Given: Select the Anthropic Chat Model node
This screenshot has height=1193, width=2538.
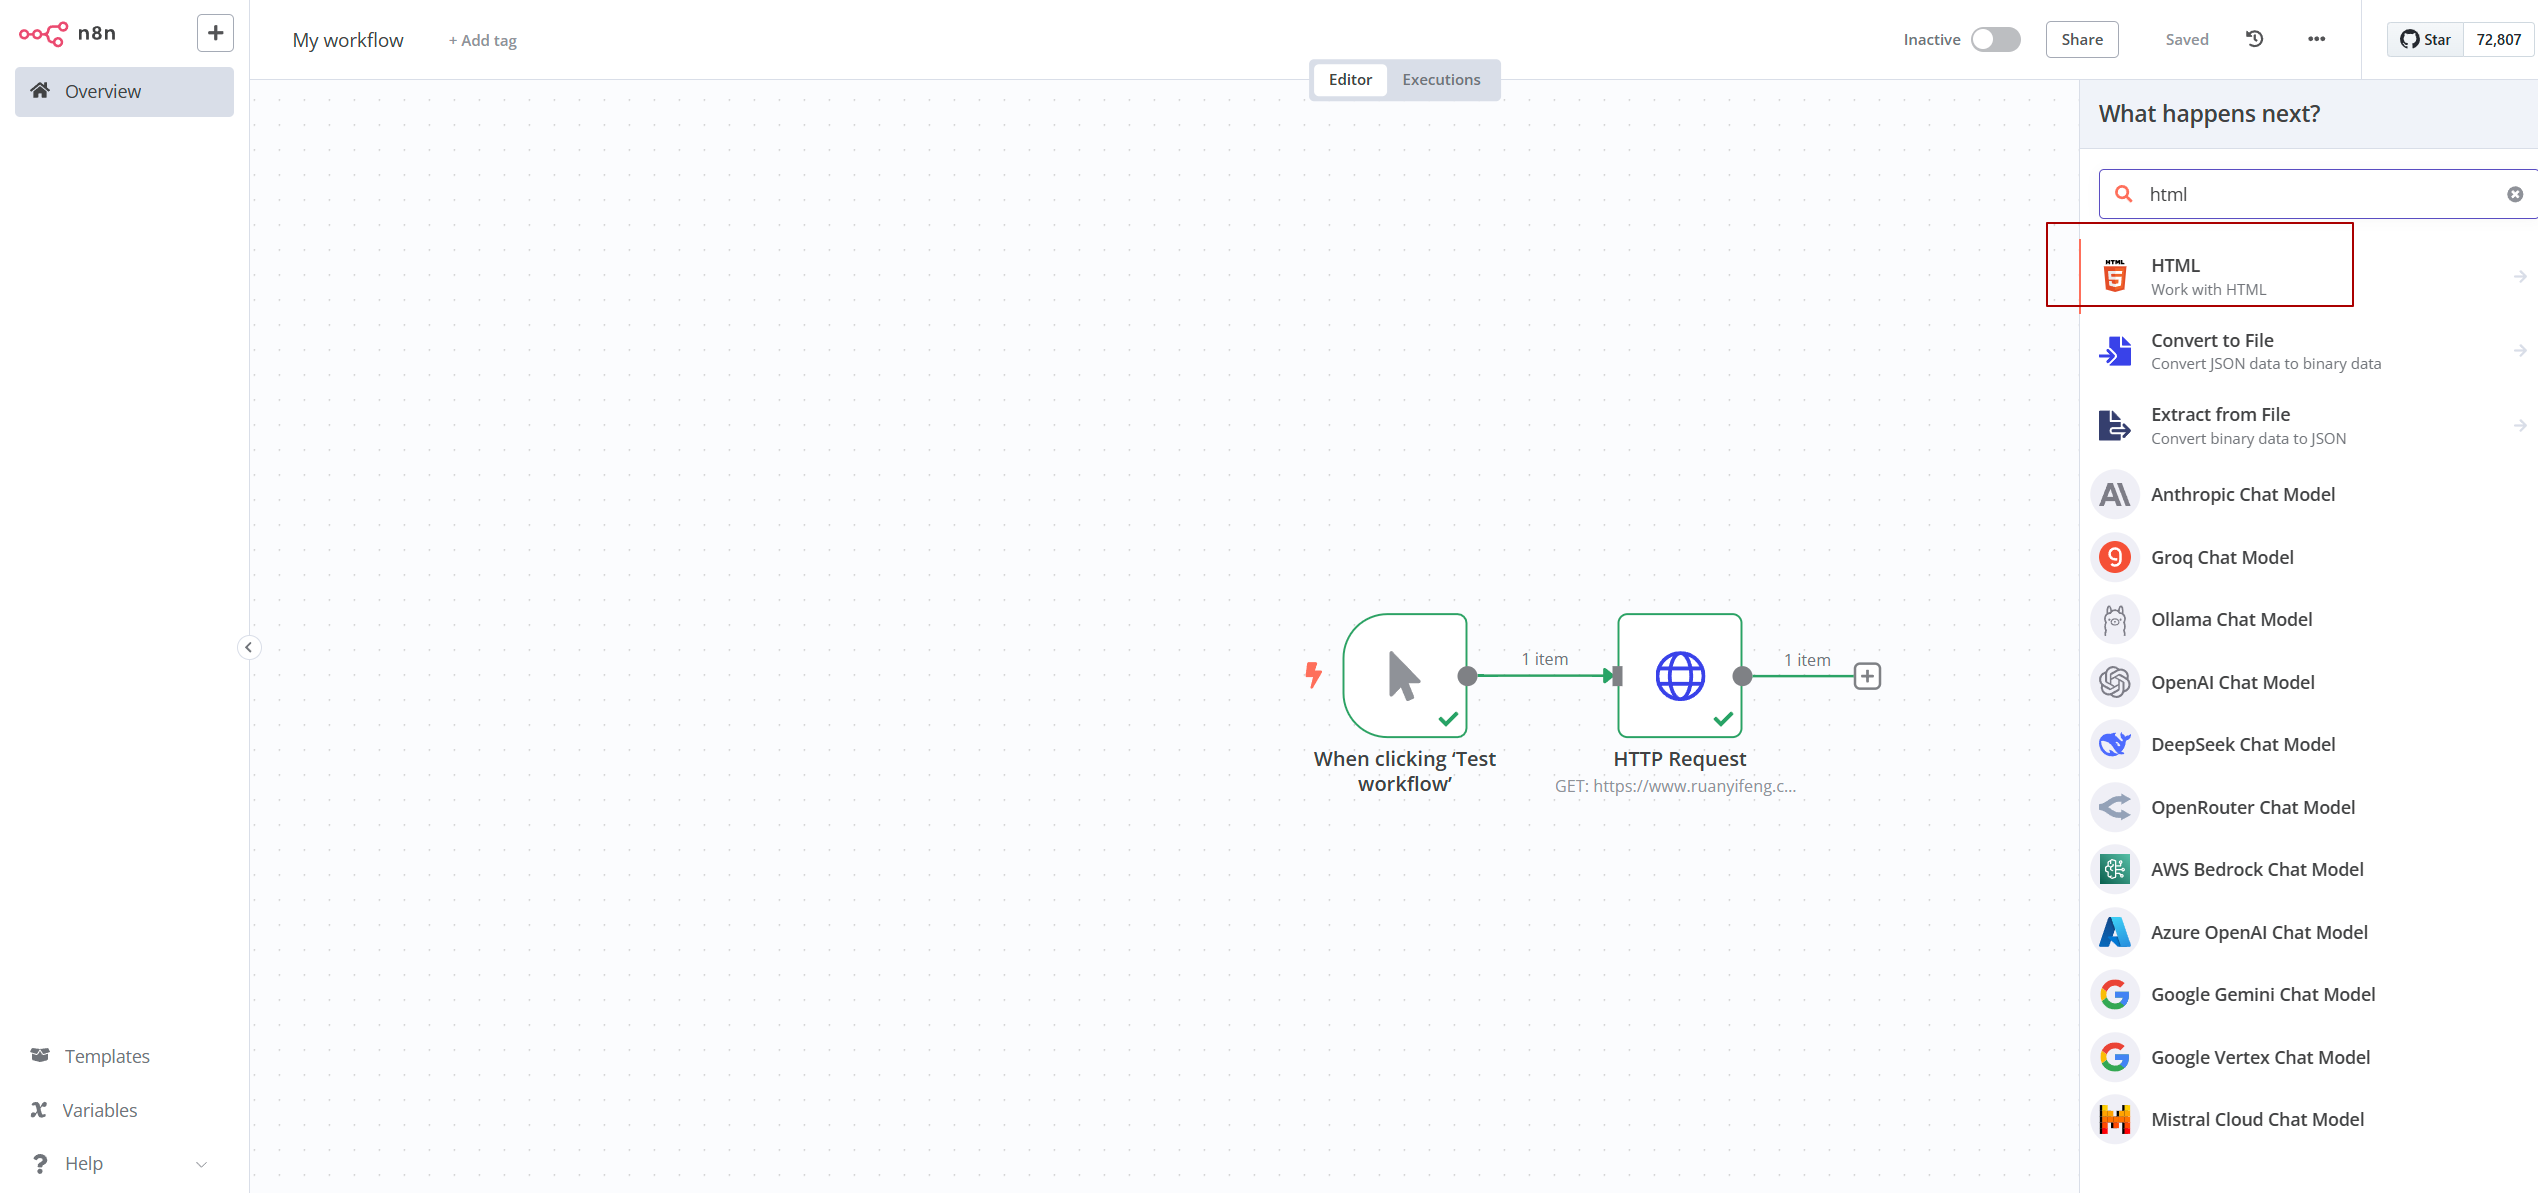Looking at the screenshot, I should (x=2242, y=494).
